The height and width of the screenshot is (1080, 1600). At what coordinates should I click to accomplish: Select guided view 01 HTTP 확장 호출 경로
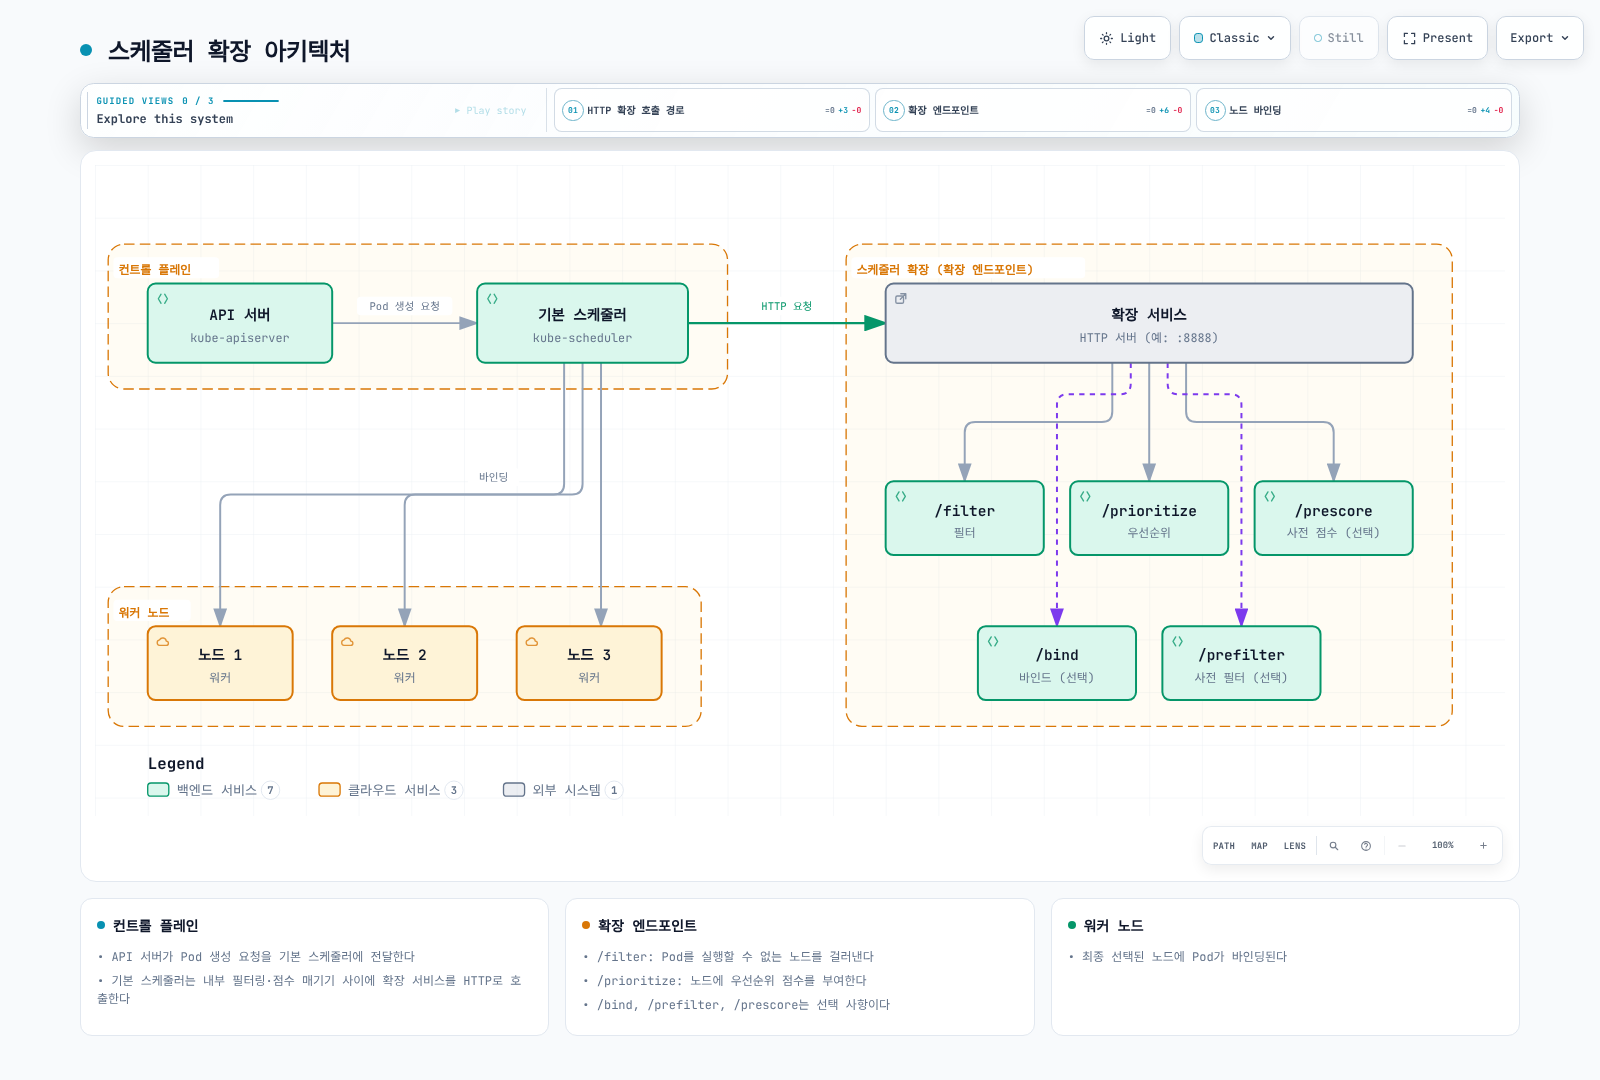pyautogui.click(x=711, y=110)
